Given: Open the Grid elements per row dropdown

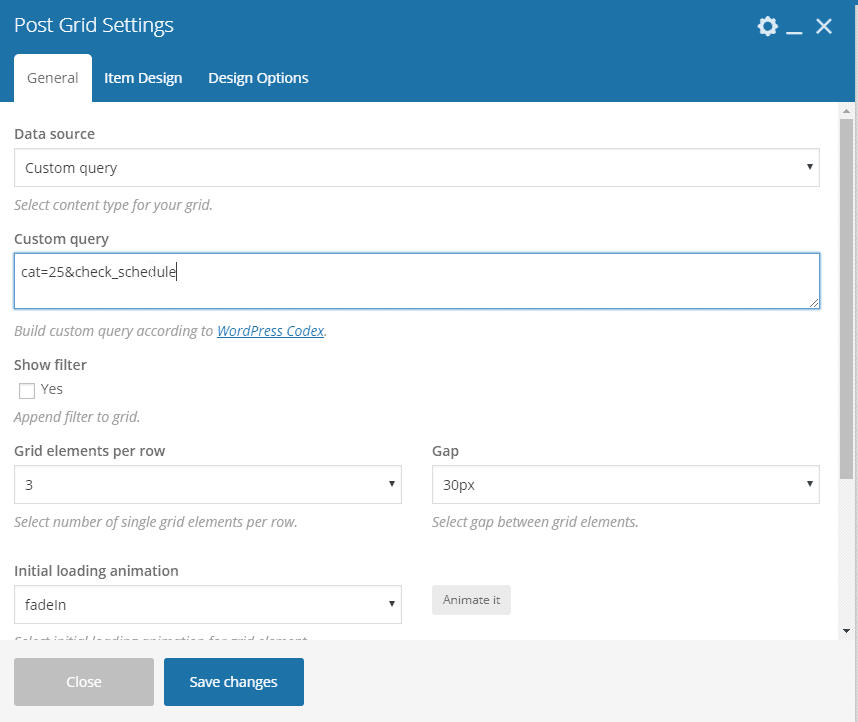Looking at the screenshot, I should pos(207,484).
